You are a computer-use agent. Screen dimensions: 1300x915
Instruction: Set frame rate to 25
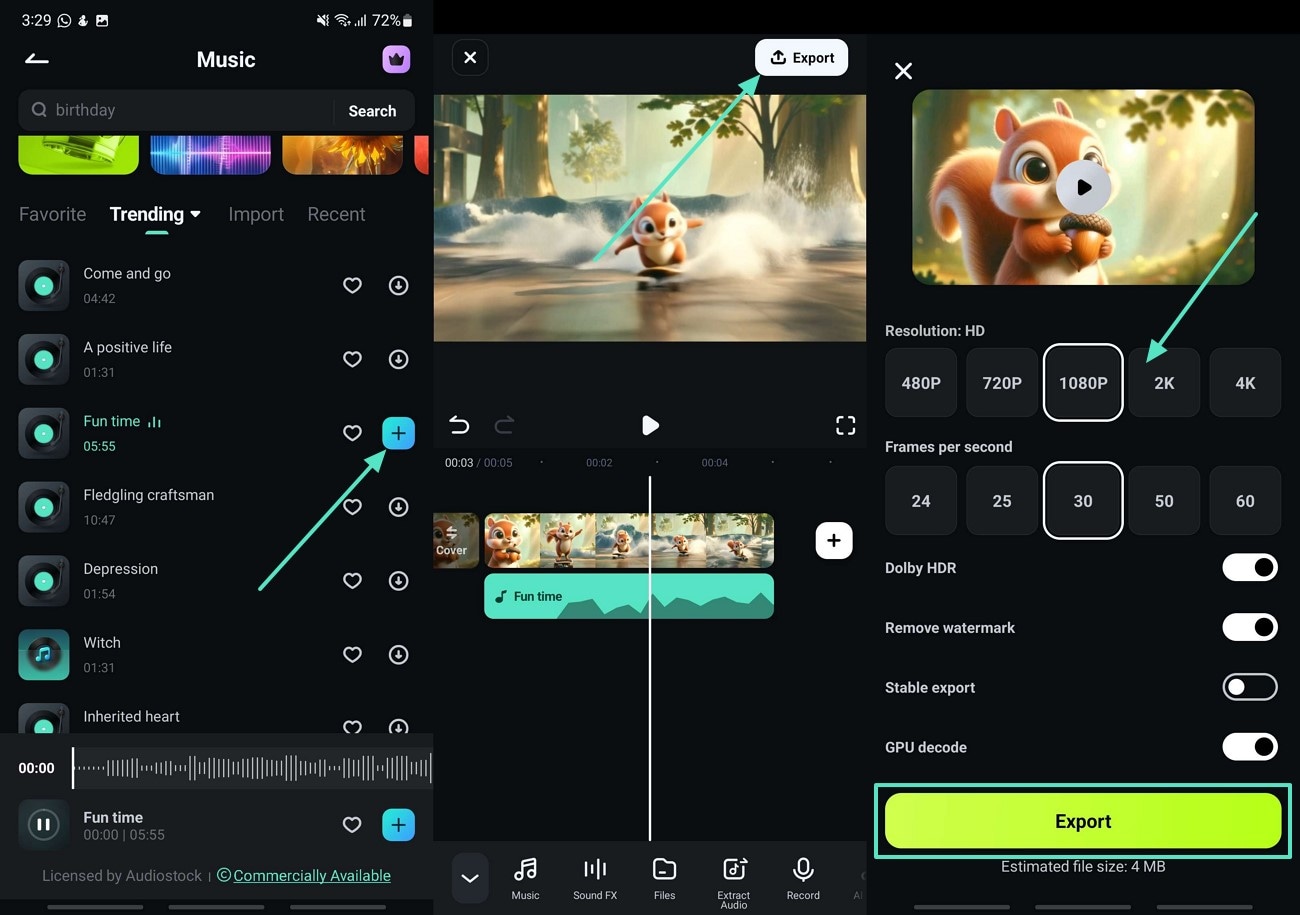(x=1002, y=501)
